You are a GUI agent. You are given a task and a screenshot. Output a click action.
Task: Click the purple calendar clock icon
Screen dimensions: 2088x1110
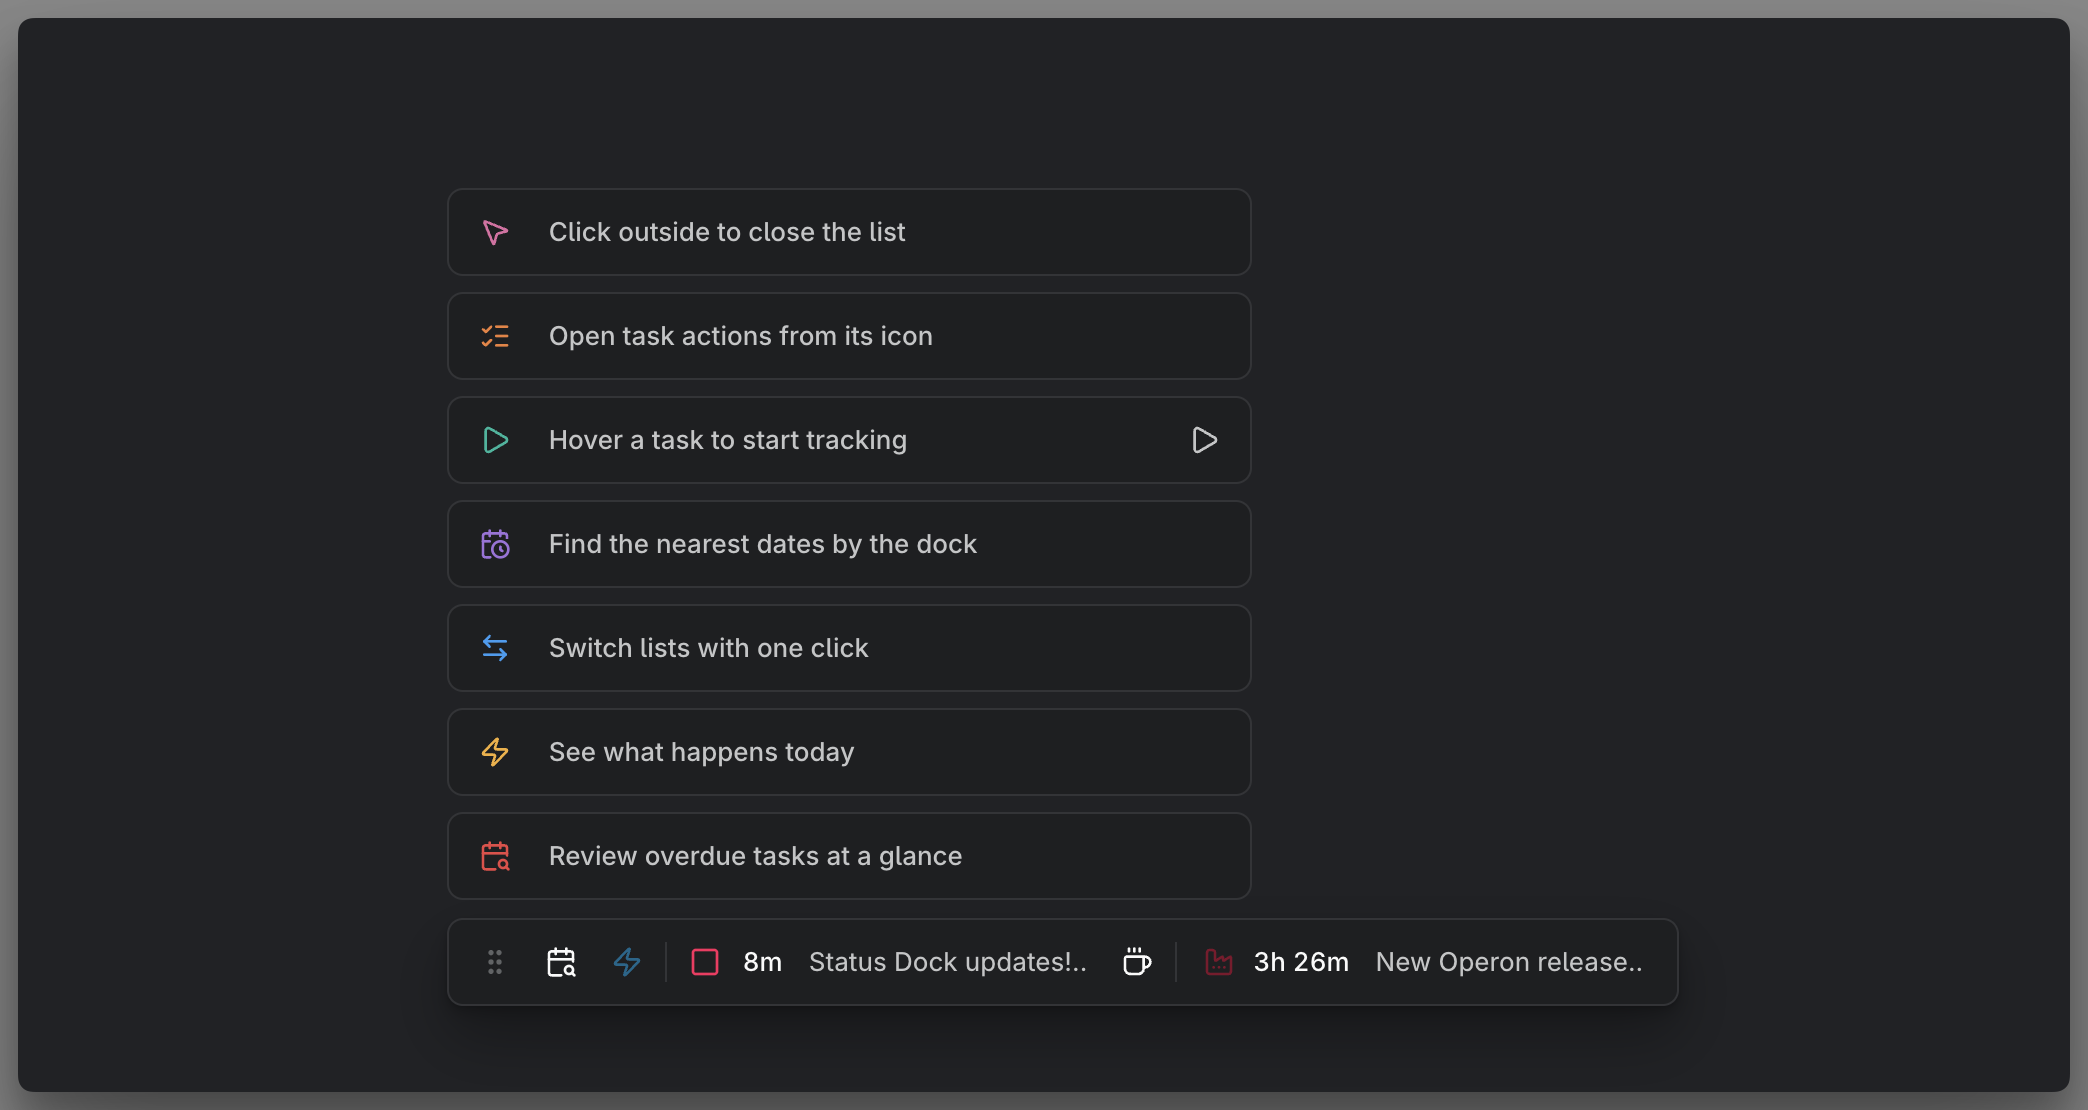pyautogui.click(x=495, y=544)
